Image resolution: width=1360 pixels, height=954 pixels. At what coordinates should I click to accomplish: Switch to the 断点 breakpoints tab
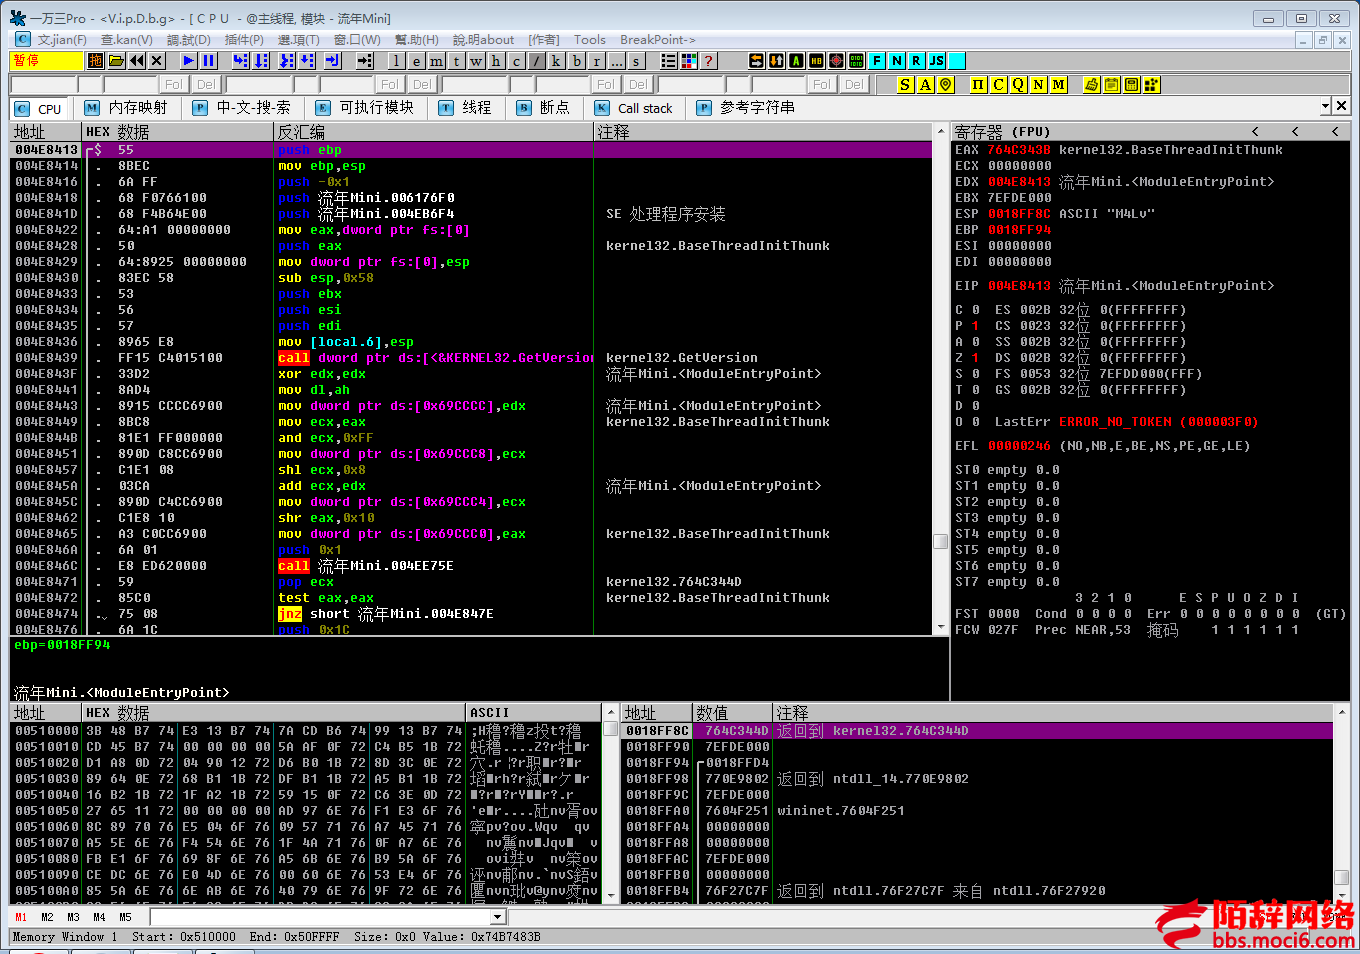click(543, 108)
